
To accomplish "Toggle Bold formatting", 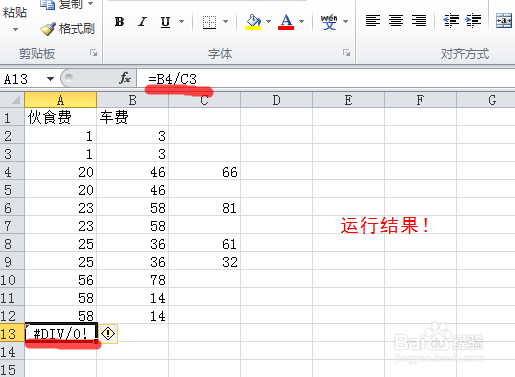I will (119, 22).
